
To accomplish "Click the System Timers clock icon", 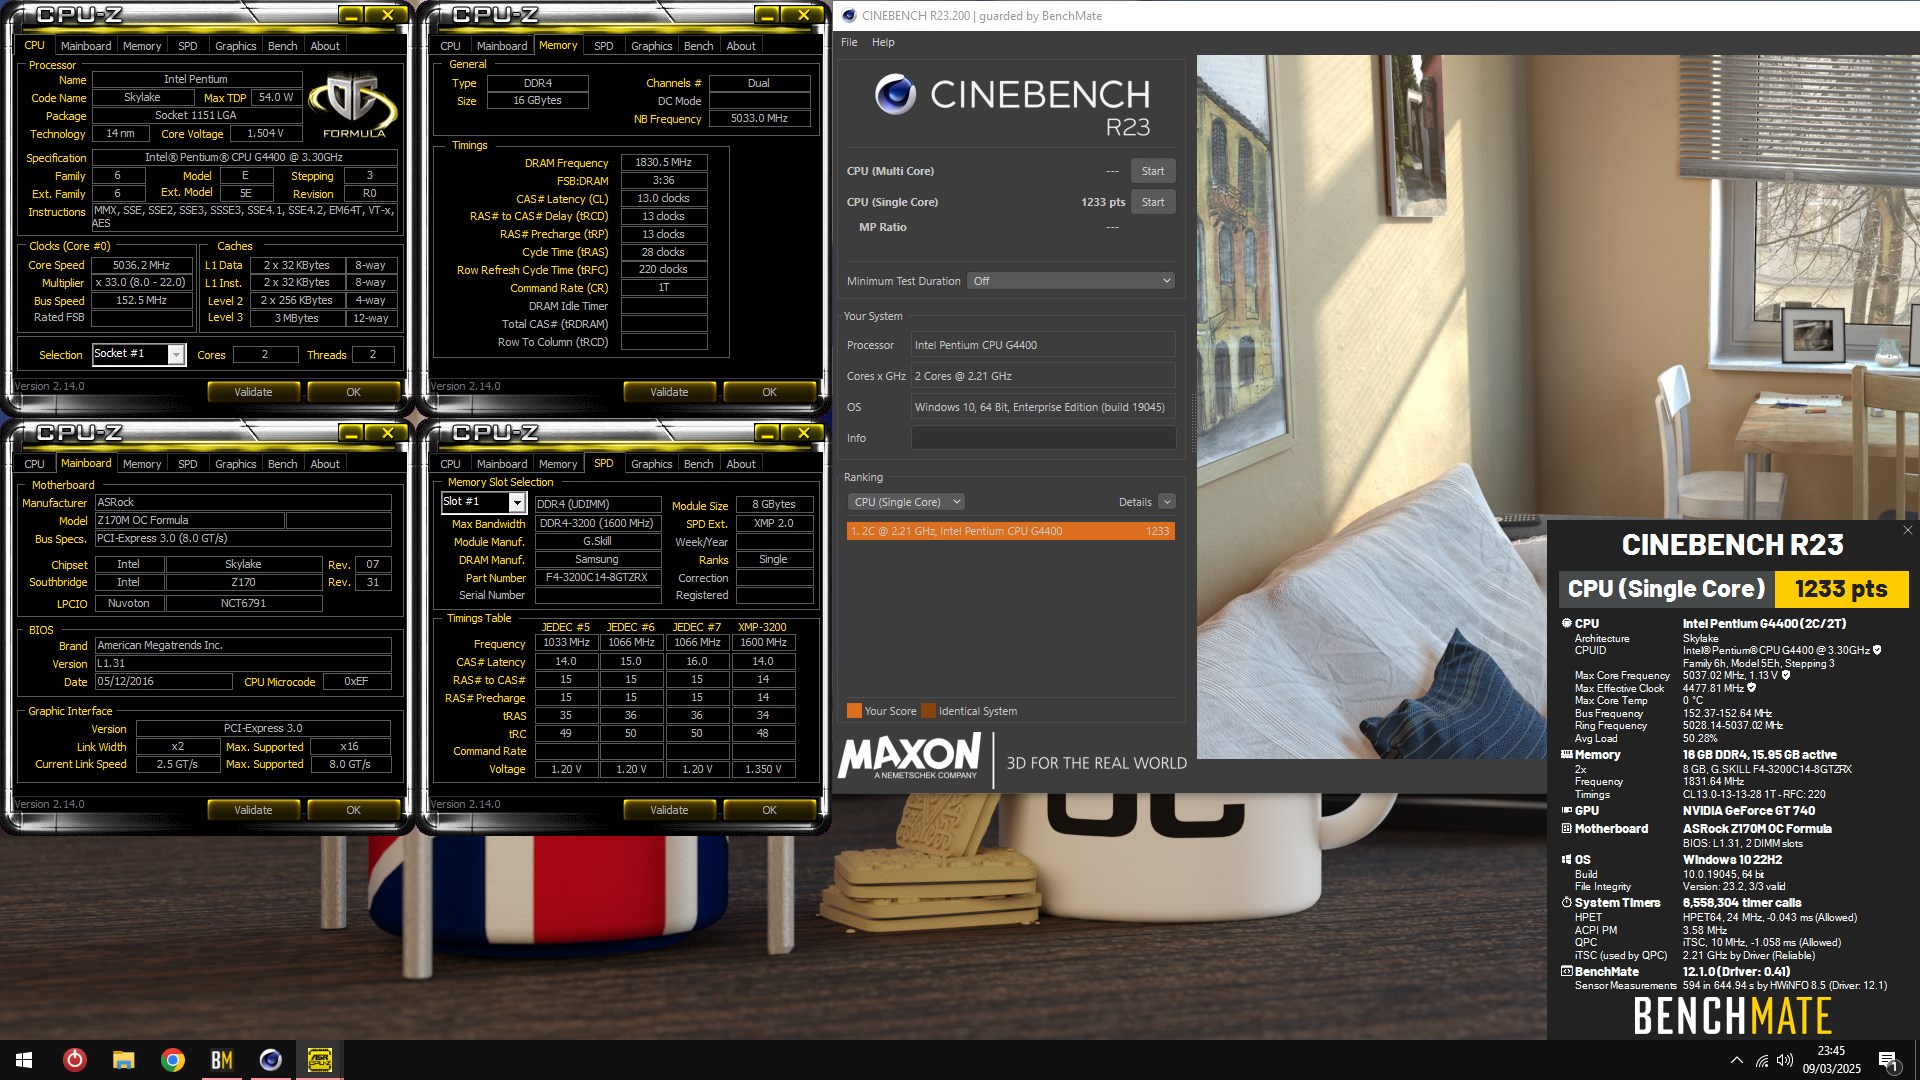I will point(1567,902).
